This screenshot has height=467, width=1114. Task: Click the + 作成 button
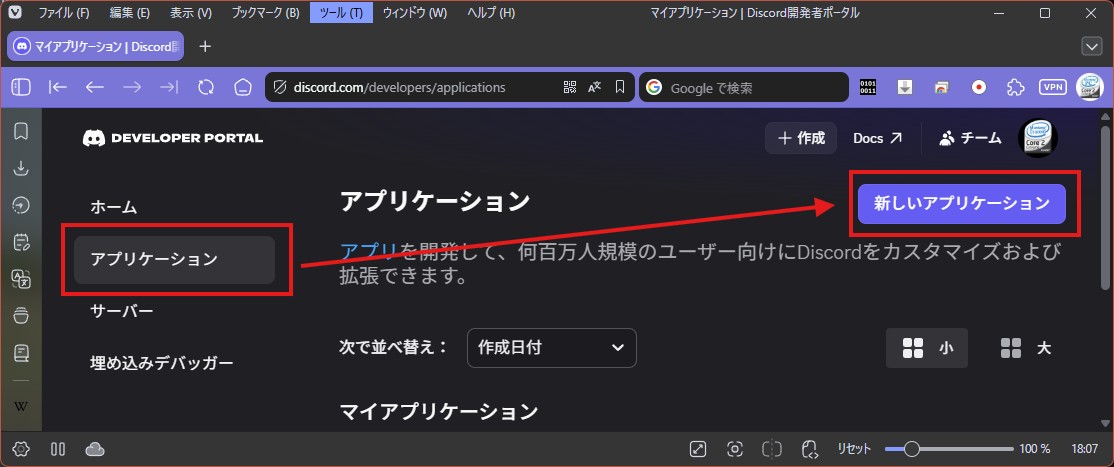tap(801, 138)
